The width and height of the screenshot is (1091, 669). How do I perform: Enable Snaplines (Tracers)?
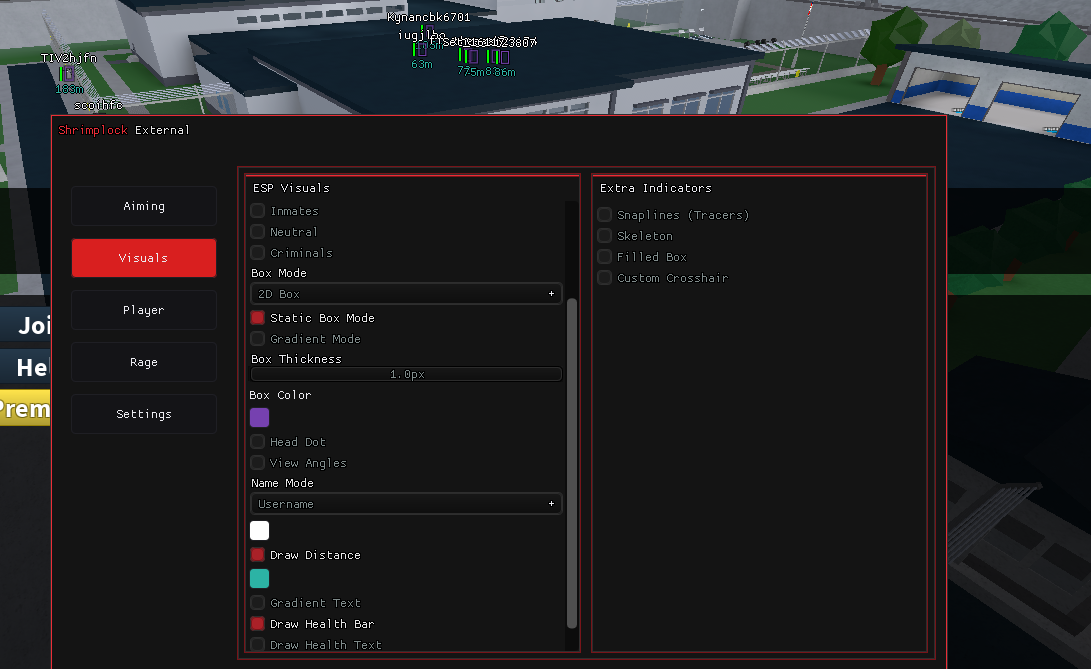pos(605,214)
